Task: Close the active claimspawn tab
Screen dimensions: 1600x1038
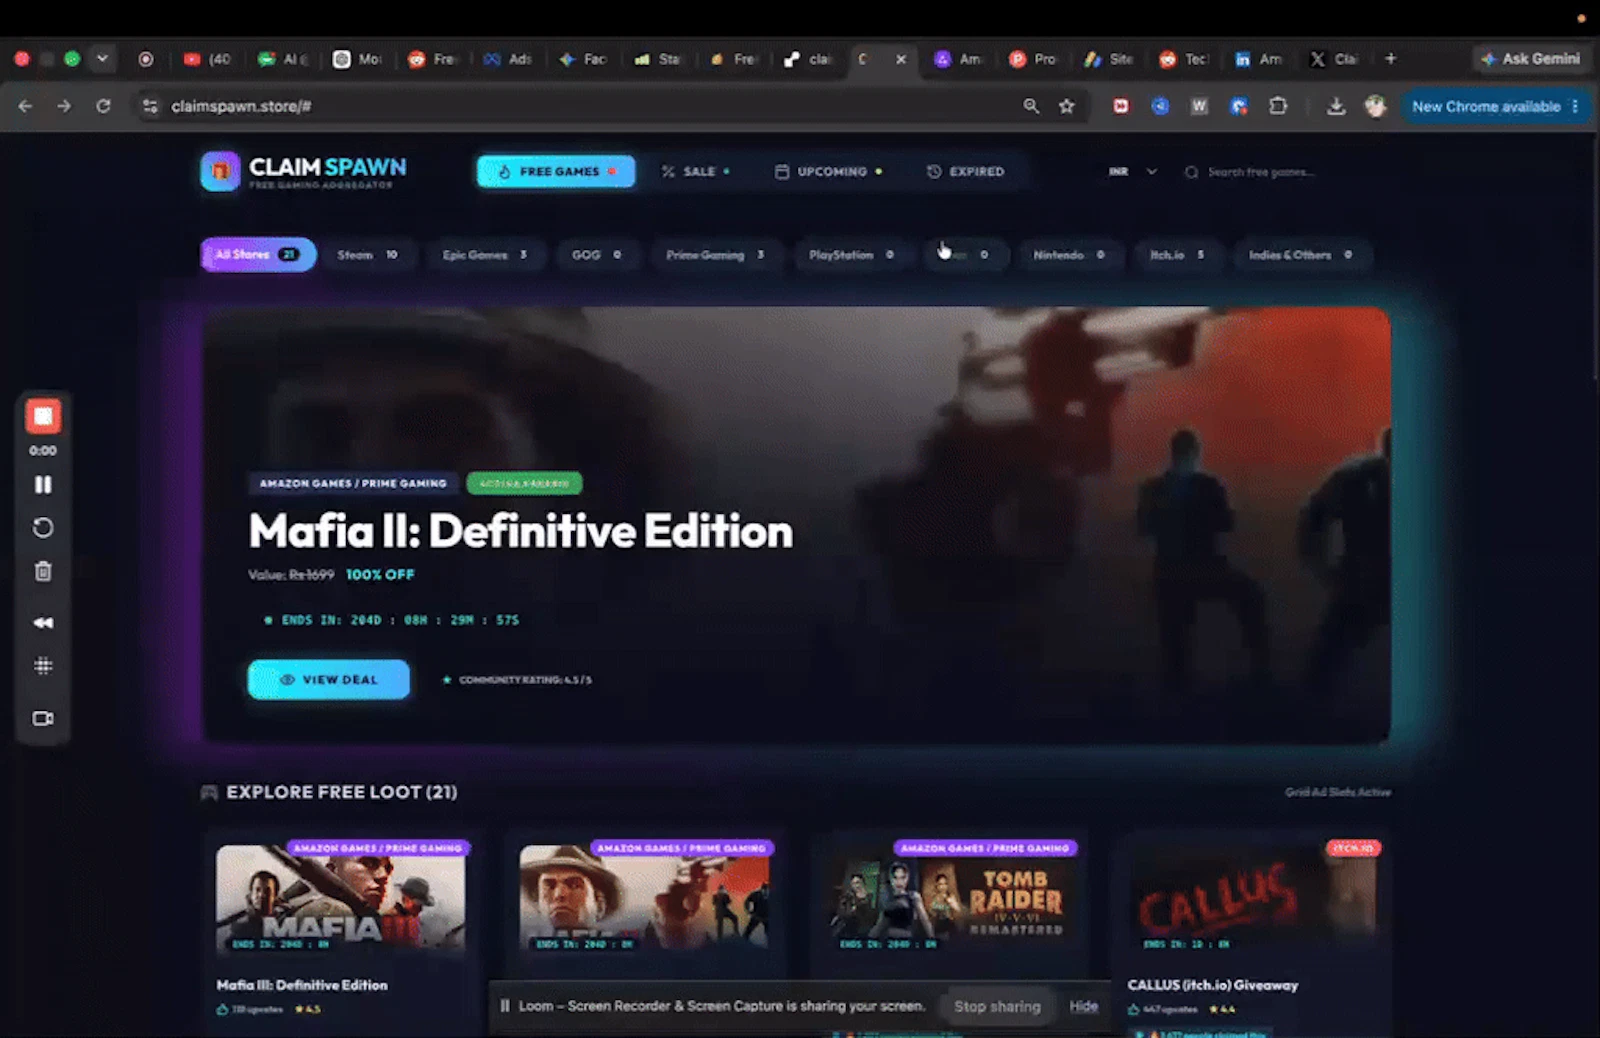Action: pos(901,59)
